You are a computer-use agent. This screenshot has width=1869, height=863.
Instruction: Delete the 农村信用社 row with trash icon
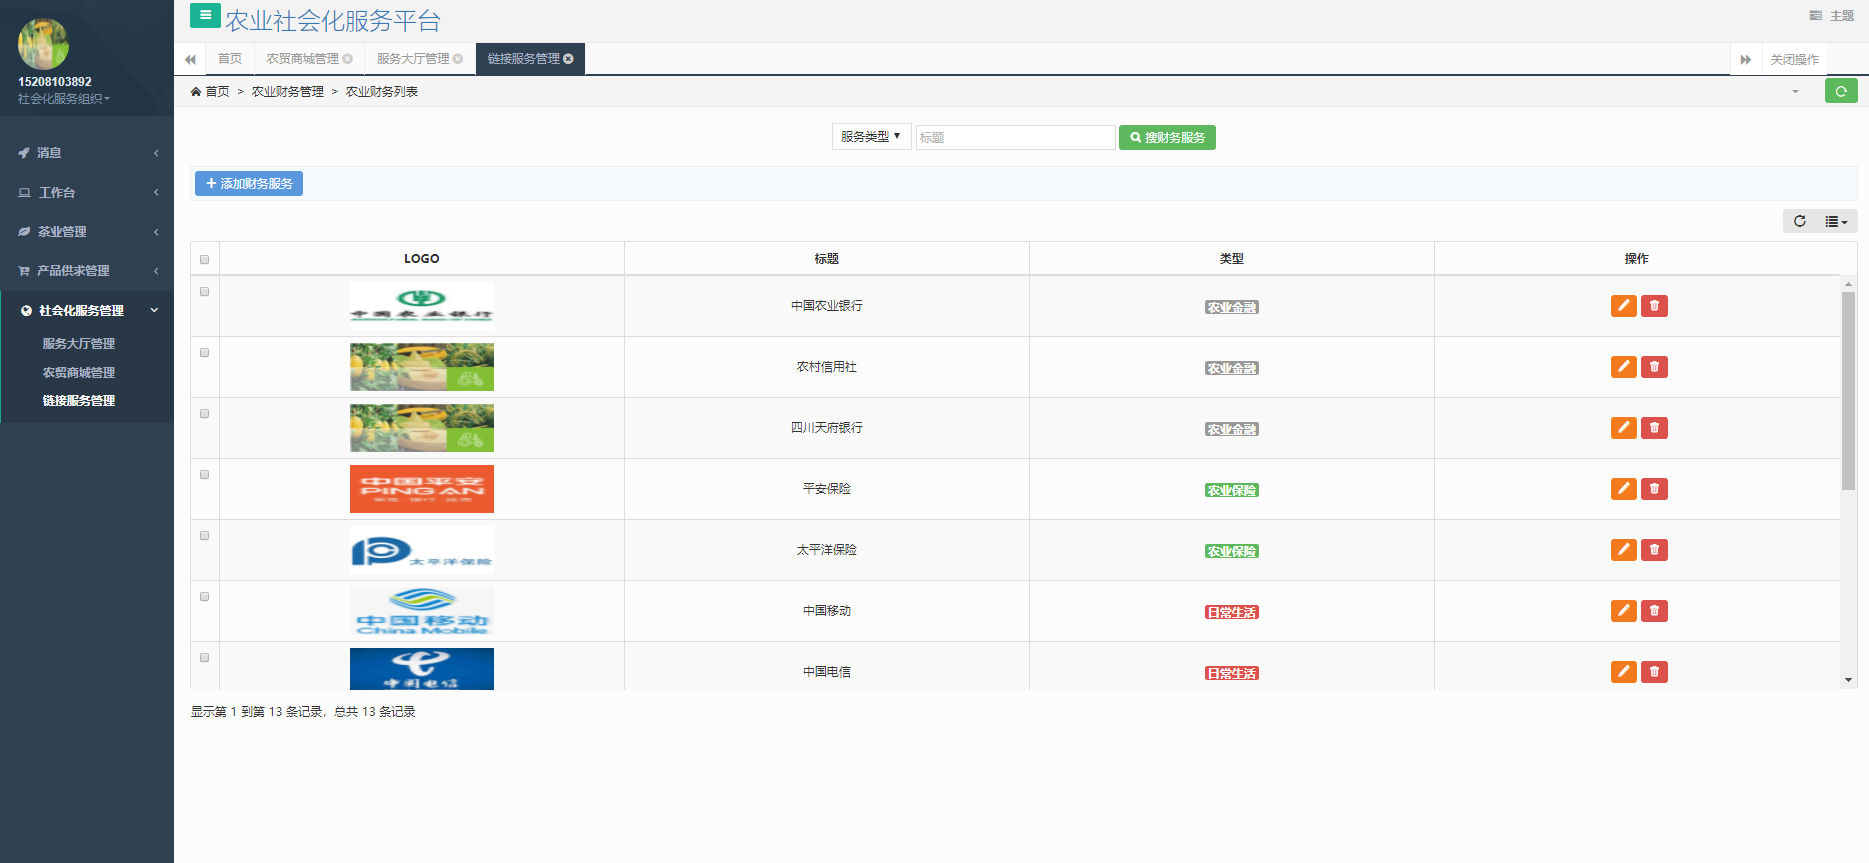[x=1654, y=367]
